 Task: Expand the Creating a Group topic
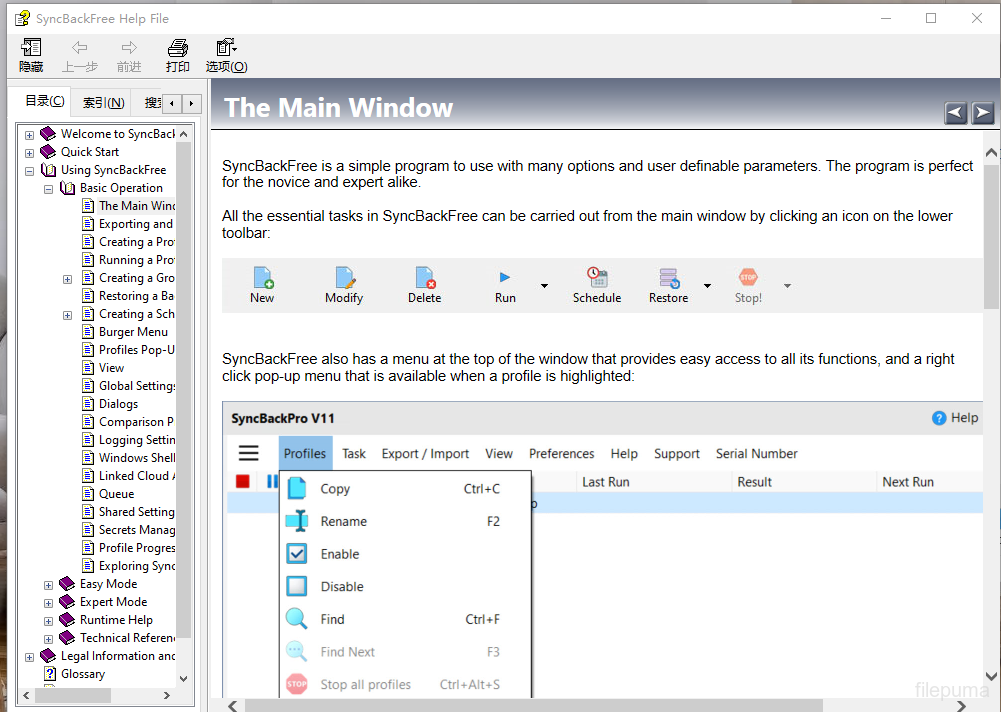(x=68, y=279)
